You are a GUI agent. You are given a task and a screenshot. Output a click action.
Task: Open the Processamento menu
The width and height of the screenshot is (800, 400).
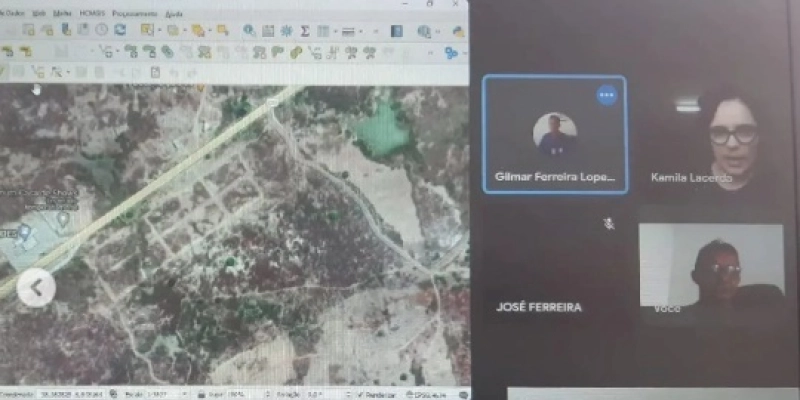click(x=135, y=13)
